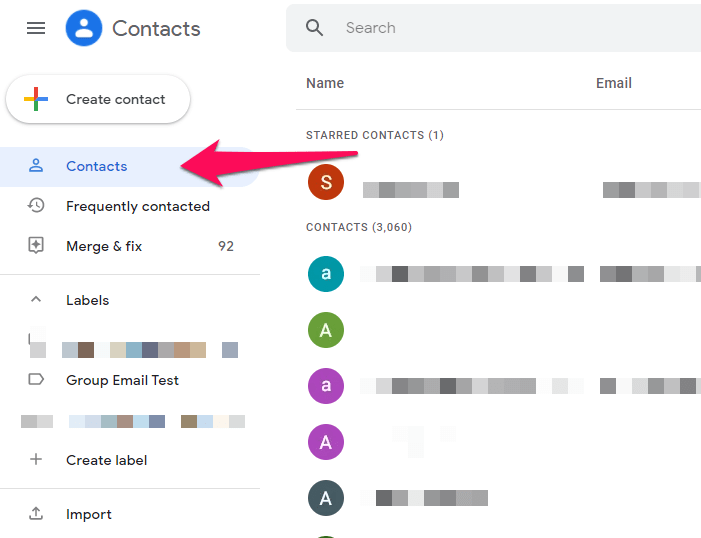Viewport: 701px width, 538px height.
Task: Click the Merge & fix sparkle icon
Action: click(36, 246)
